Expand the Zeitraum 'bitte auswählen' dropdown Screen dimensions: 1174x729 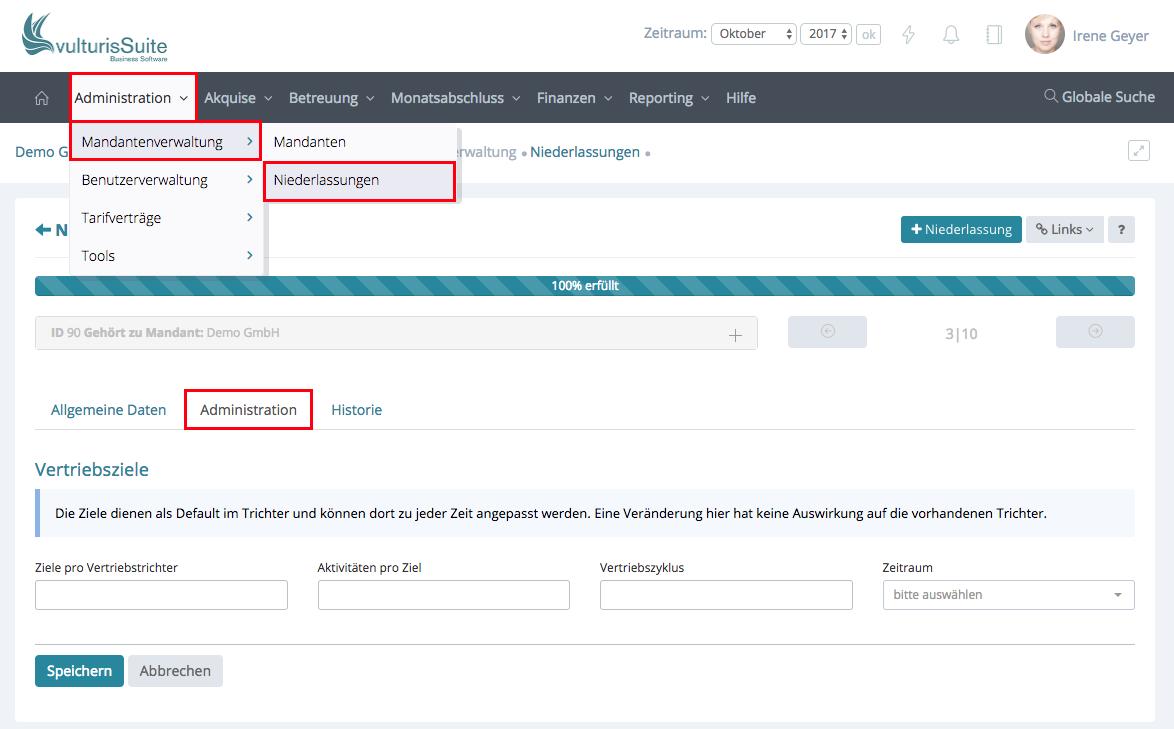coord(1008,595)
